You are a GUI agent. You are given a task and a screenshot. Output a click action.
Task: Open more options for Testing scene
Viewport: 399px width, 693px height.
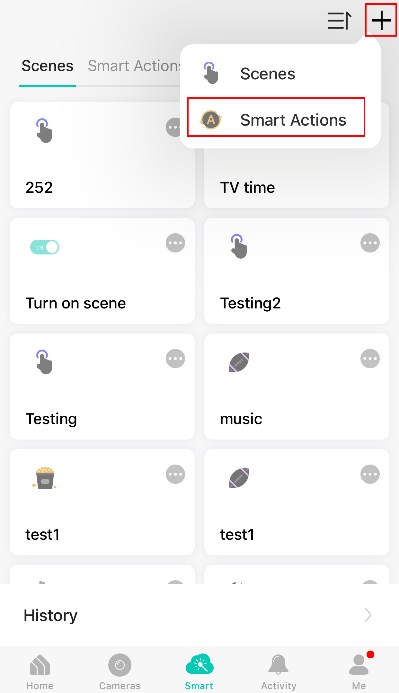tap(175, 359)
